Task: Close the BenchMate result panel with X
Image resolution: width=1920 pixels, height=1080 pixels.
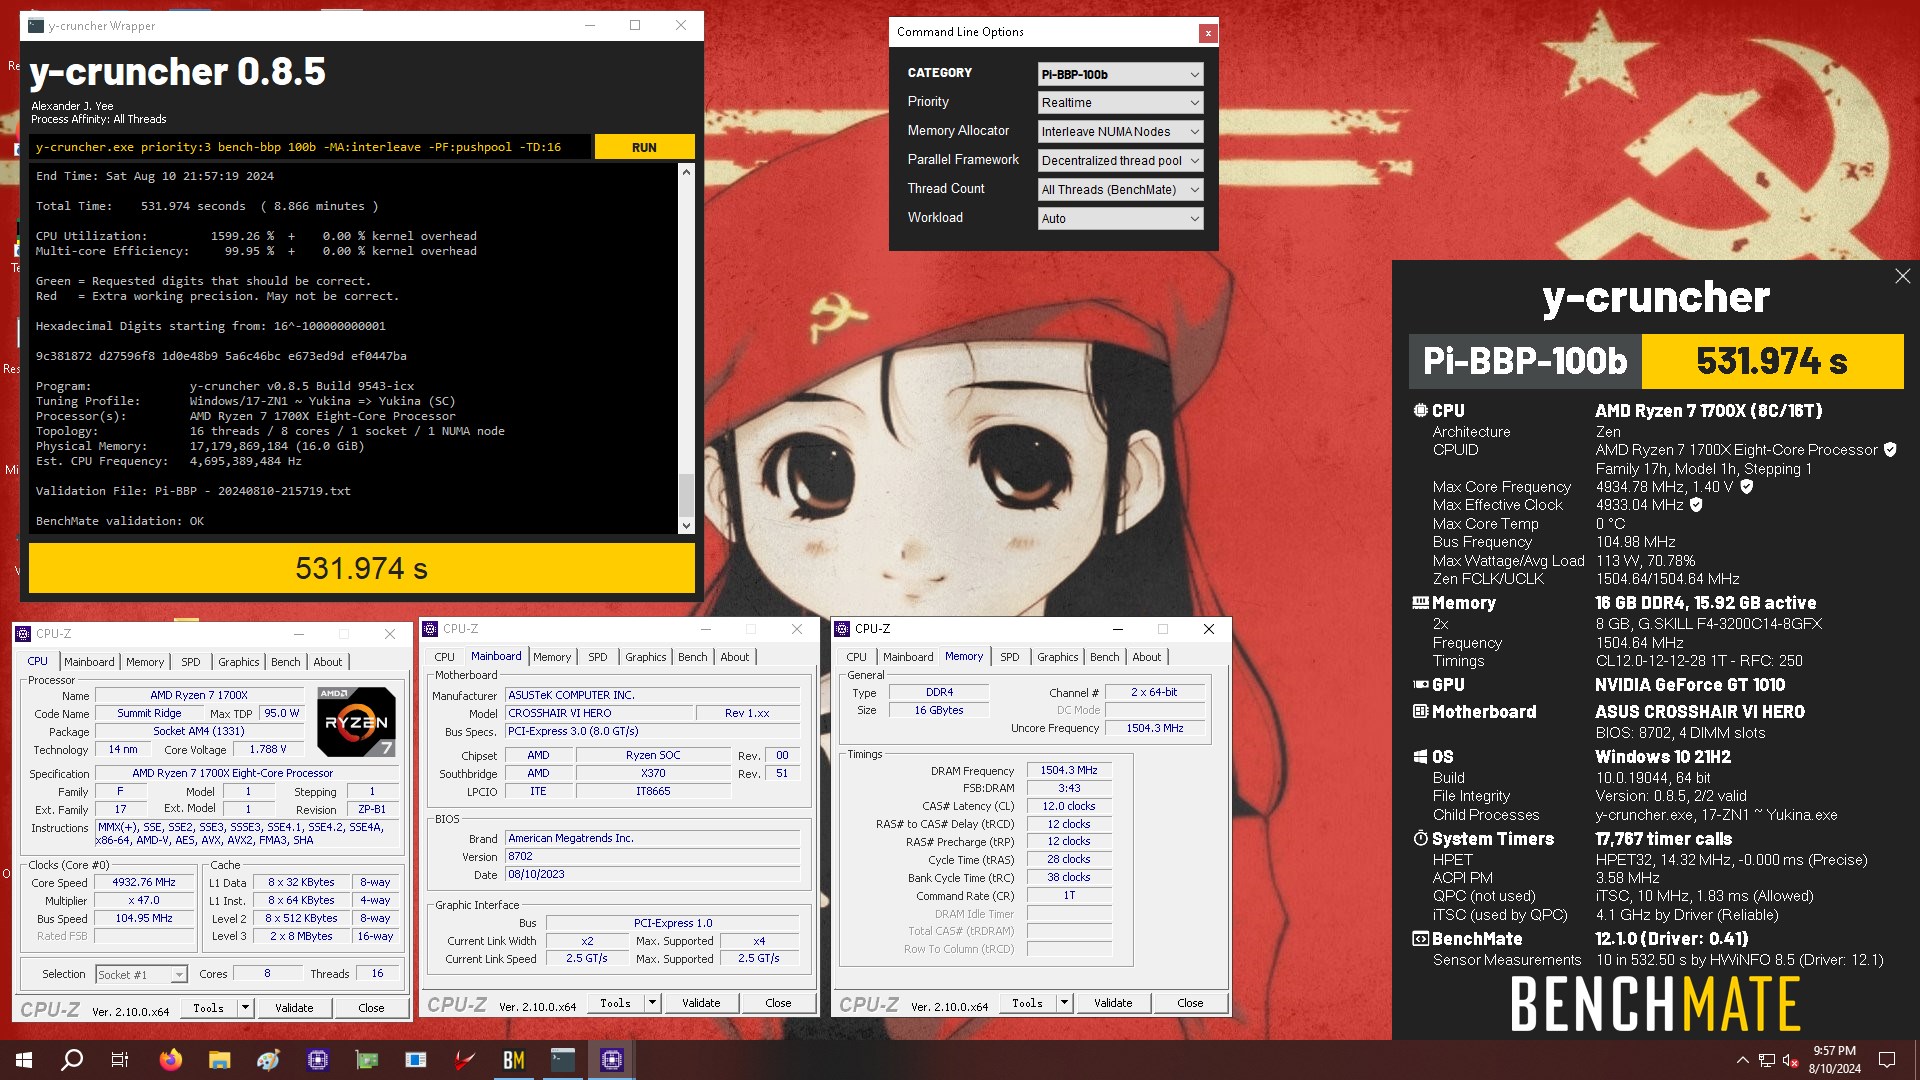Action: (x=1902, y=276)
